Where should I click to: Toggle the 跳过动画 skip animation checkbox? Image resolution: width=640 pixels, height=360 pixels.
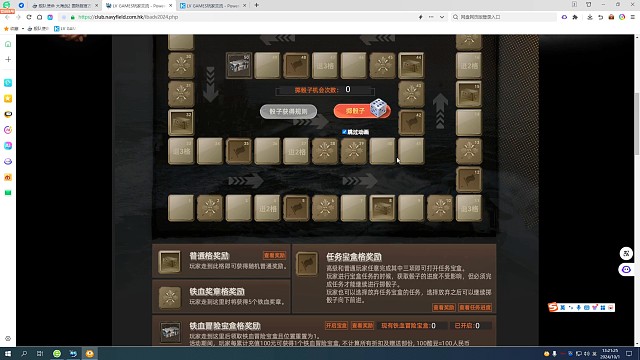click(x=344, y=132)
